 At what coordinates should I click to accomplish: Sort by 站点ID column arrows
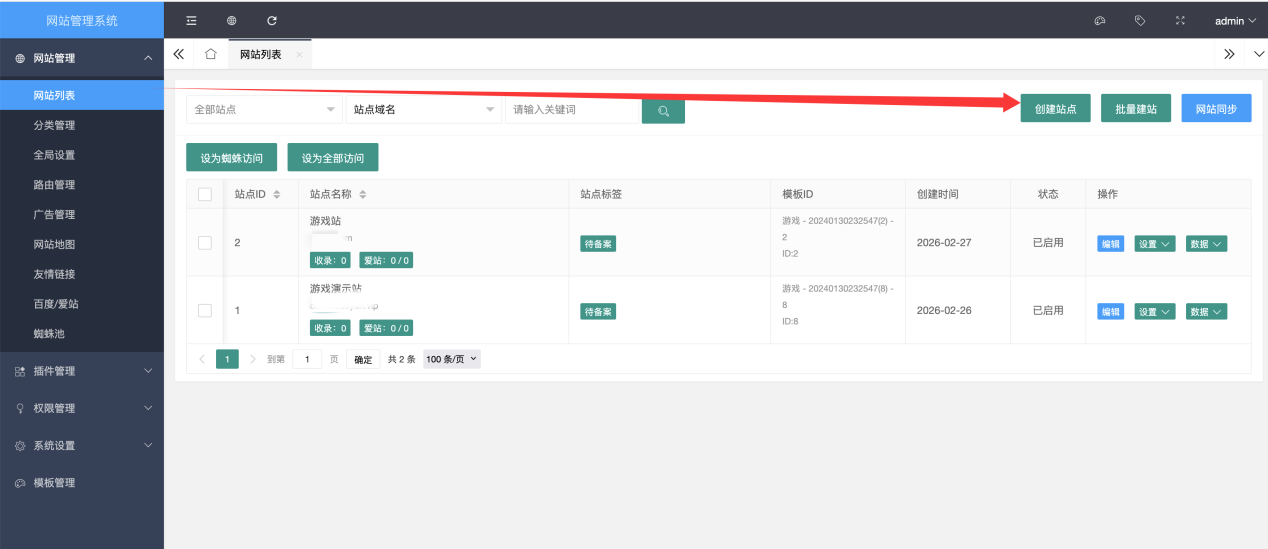click(x=277, y=194)
